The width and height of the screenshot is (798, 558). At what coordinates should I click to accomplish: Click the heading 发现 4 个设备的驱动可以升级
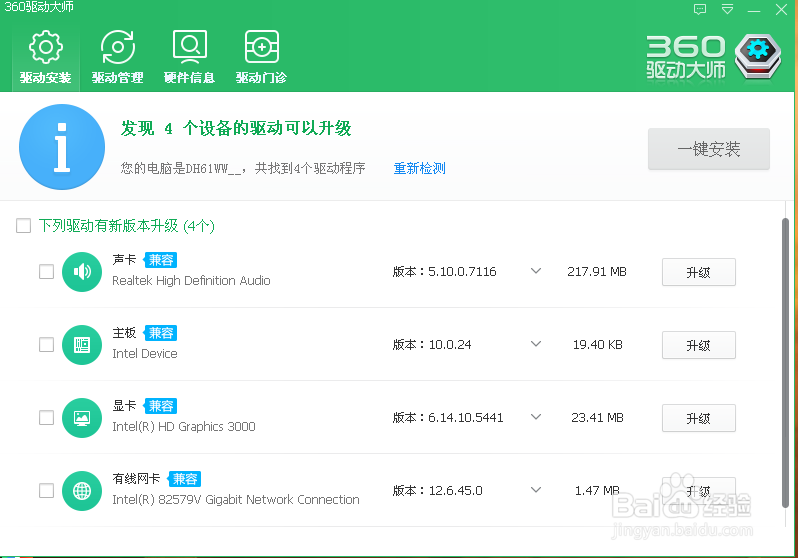(x=236, y=128)
